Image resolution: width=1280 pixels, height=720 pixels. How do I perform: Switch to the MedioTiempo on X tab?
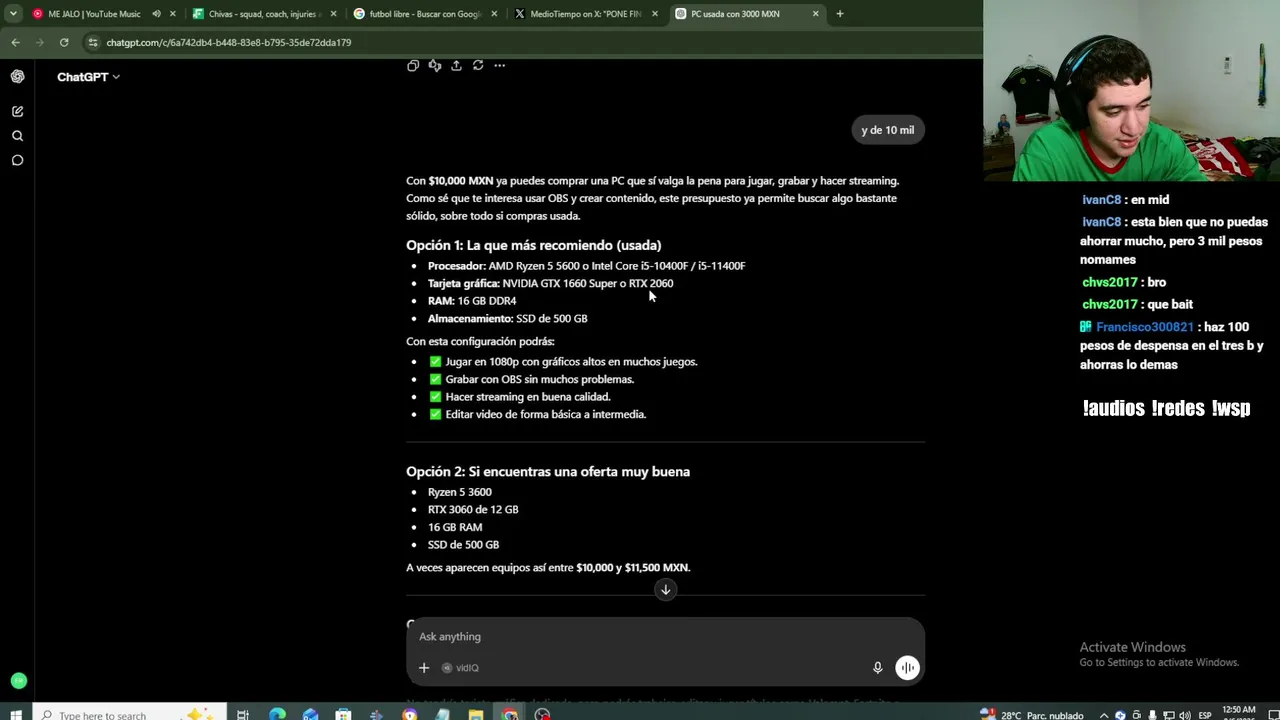pos(586,14)
